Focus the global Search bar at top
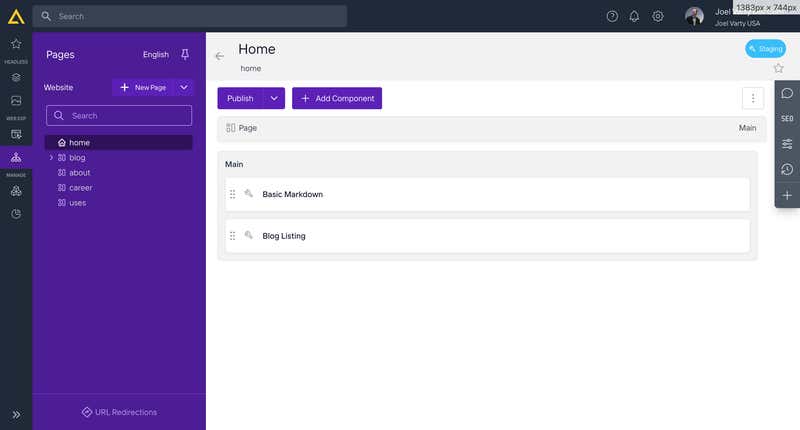The width and height of the screenshot is (800, 430). pyautogui.click(x=190, y=16)
